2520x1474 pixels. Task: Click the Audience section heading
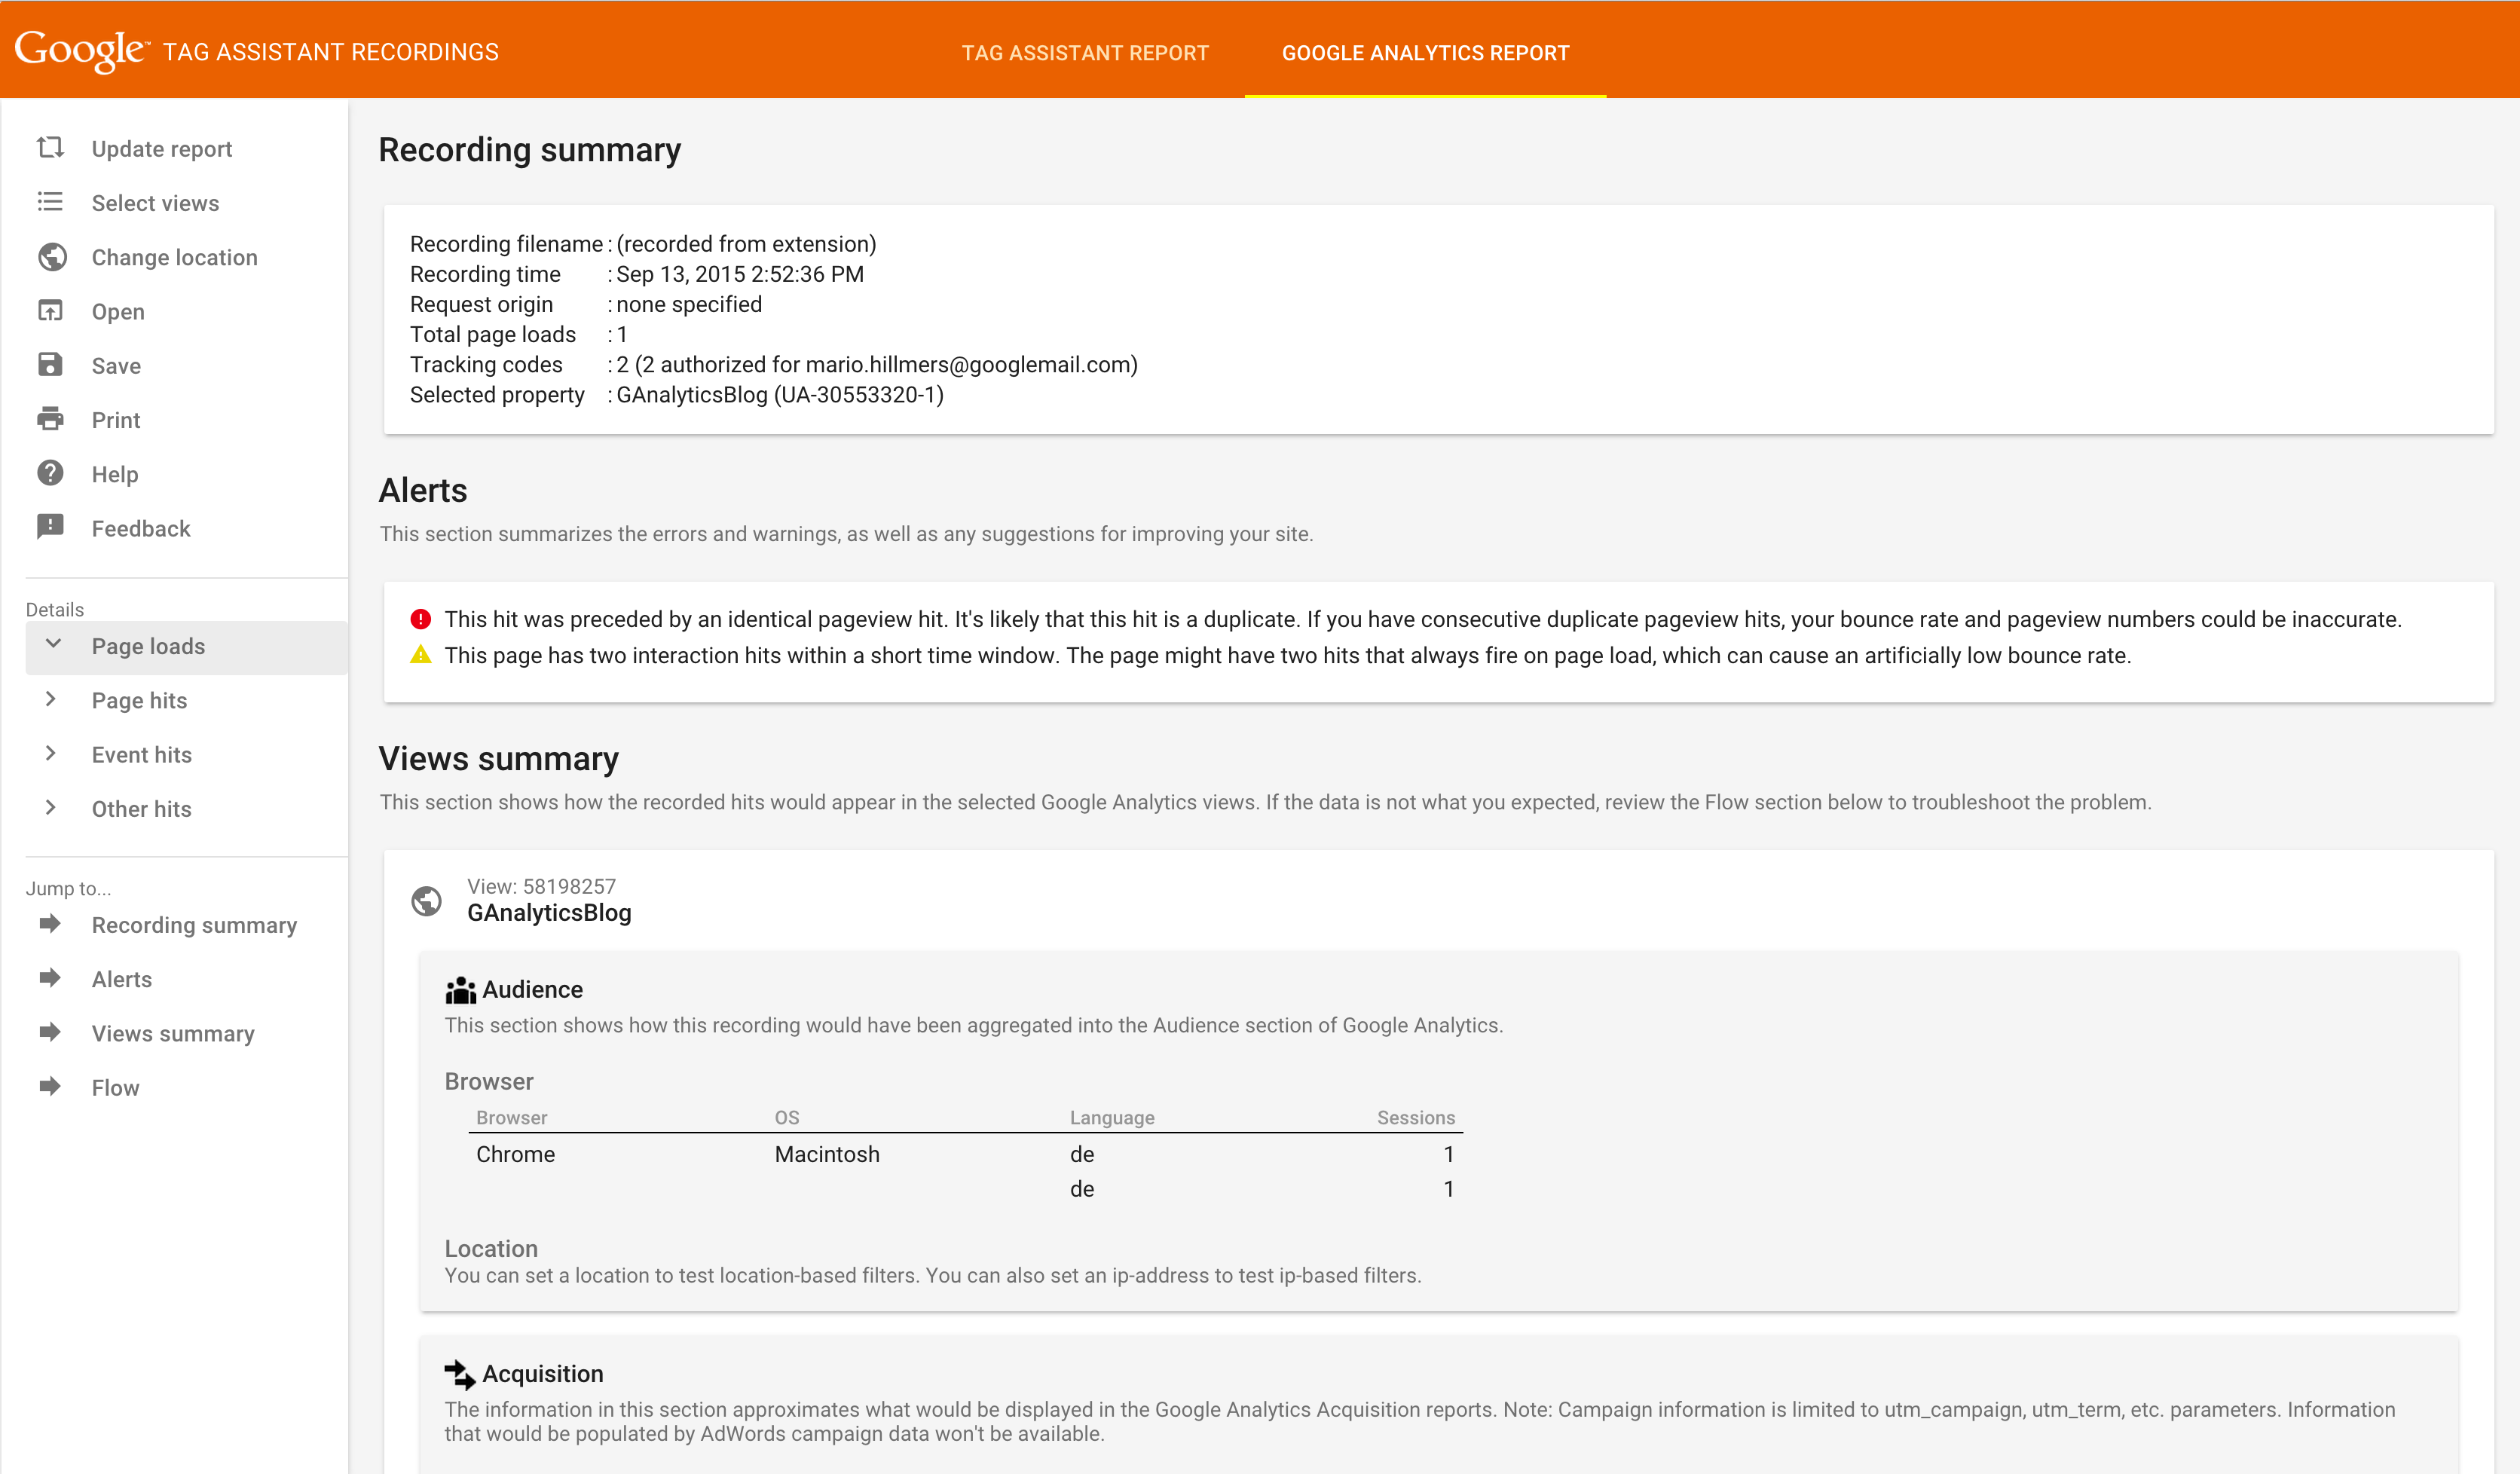click(x=533, y=989)
